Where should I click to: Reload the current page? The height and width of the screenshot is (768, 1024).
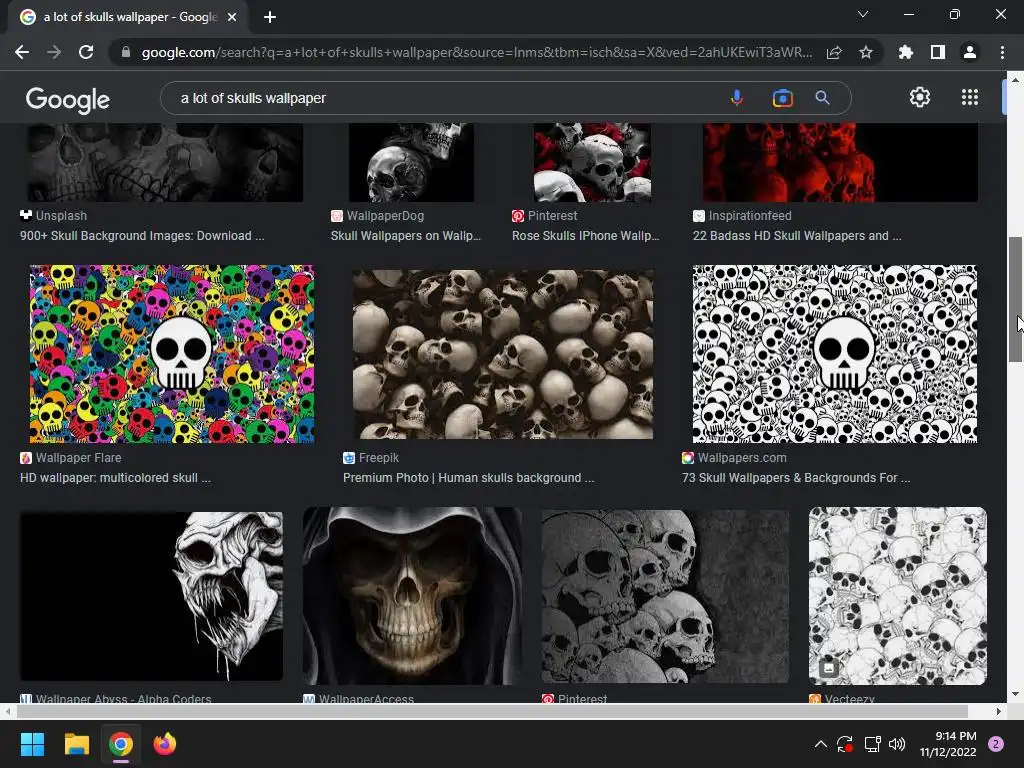86,52
